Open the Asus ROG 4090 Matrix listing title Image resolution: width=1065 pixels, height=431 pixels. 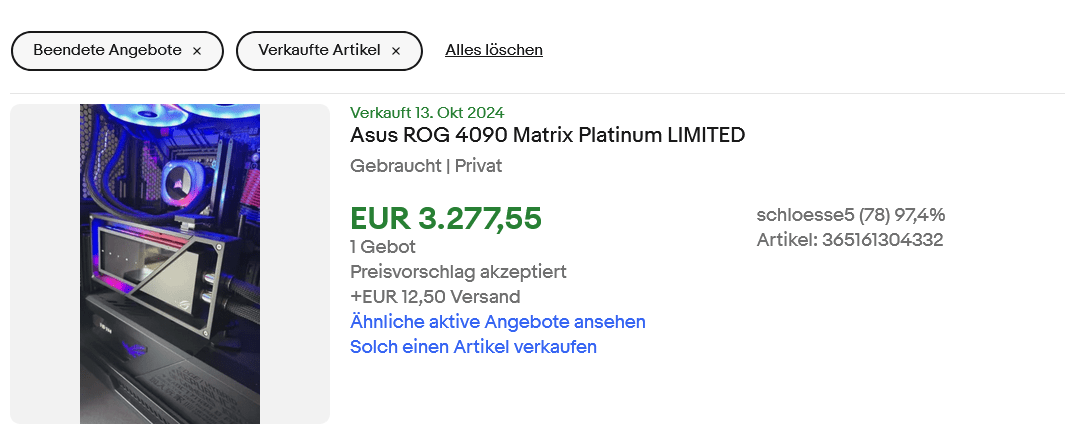(548, 135)
